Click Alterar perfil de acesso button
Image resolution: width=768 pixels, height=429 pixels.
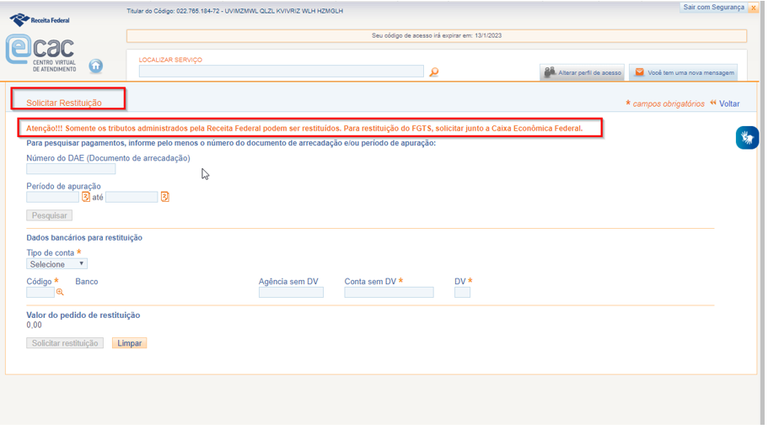pos(582,72)
